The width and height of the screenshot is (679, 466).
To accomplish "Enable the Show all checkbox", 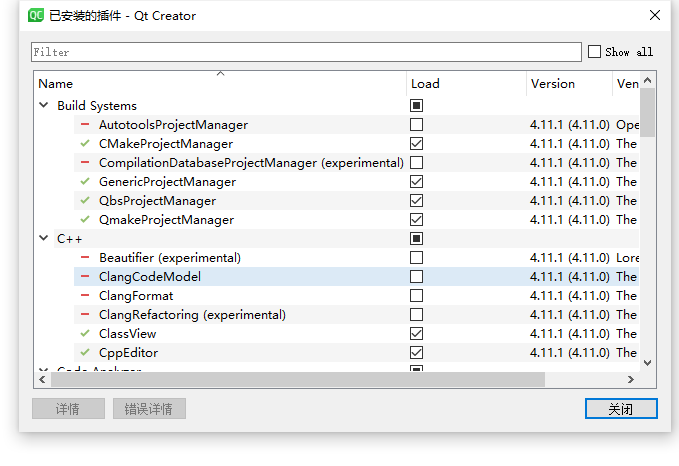I will [x=594, y=52].
